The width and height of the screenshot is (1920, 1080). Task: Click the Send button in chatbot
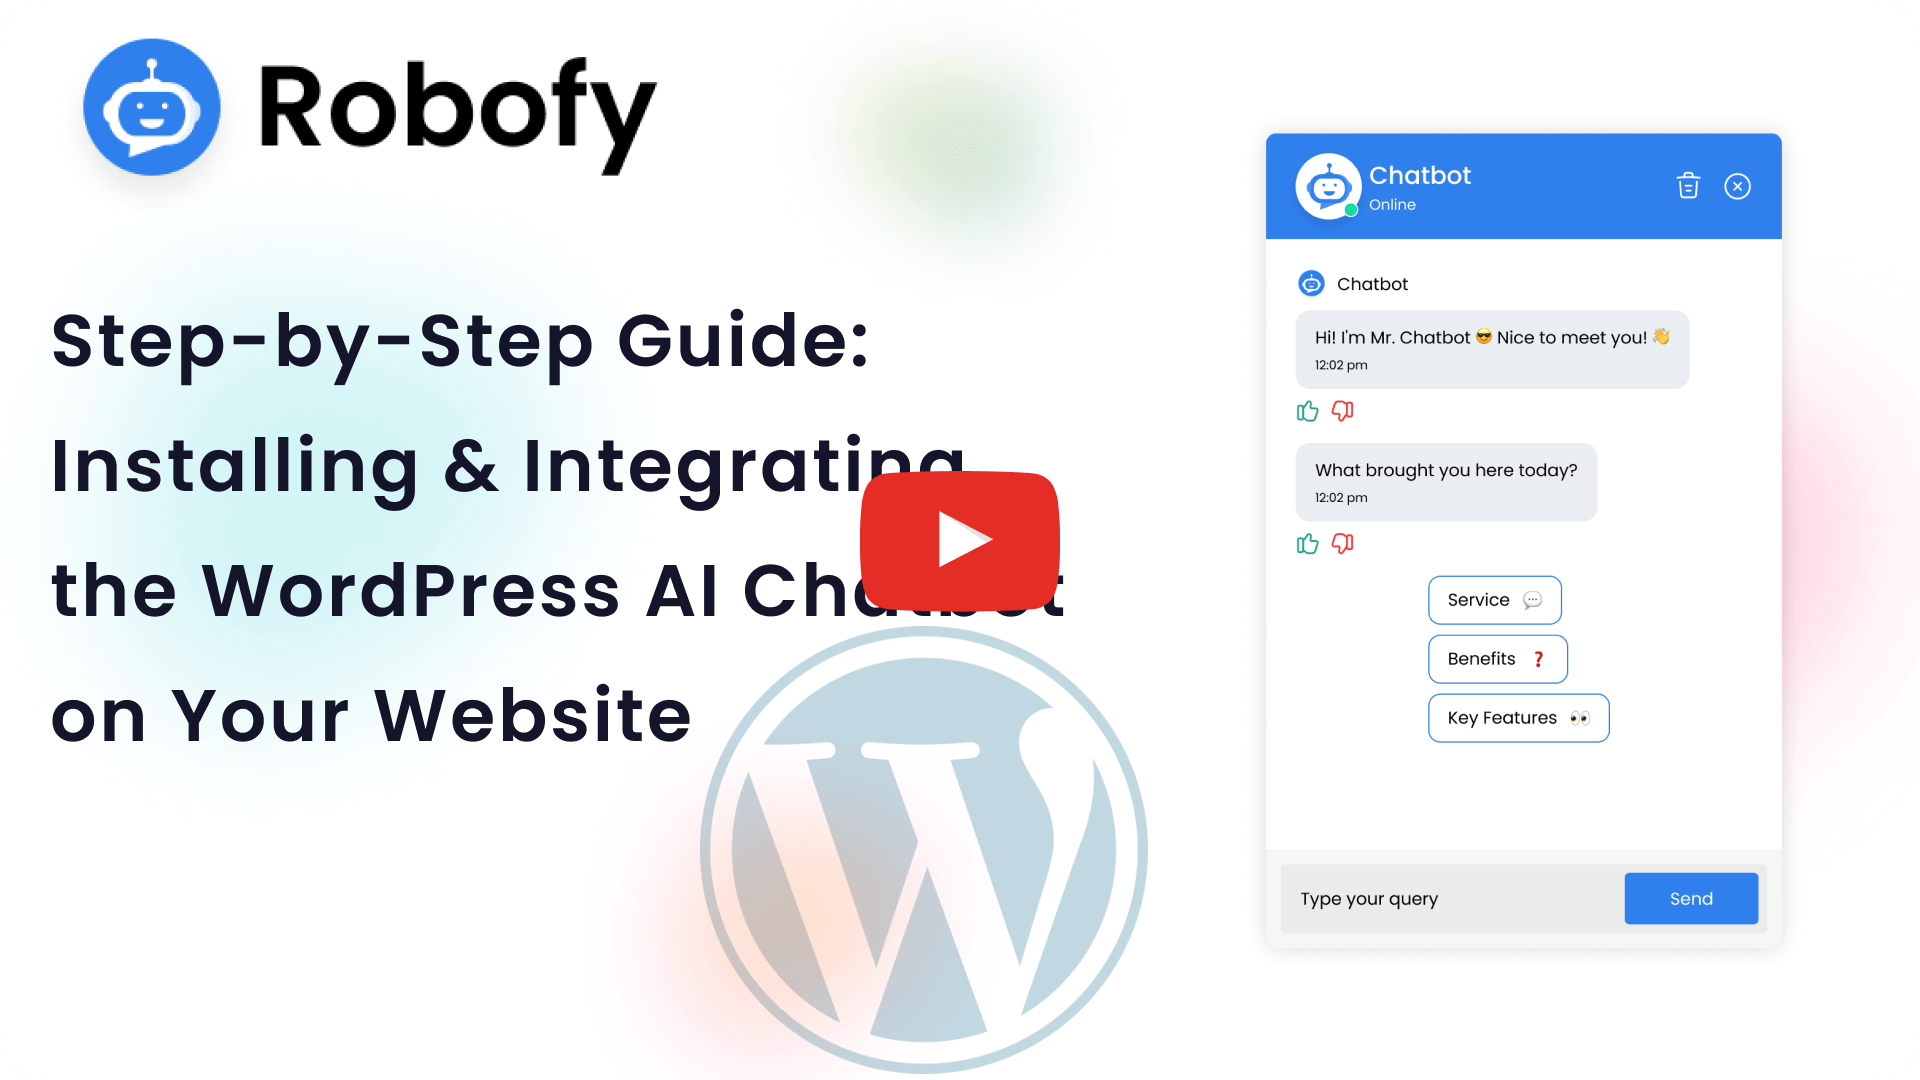(x=1692, y=898)
